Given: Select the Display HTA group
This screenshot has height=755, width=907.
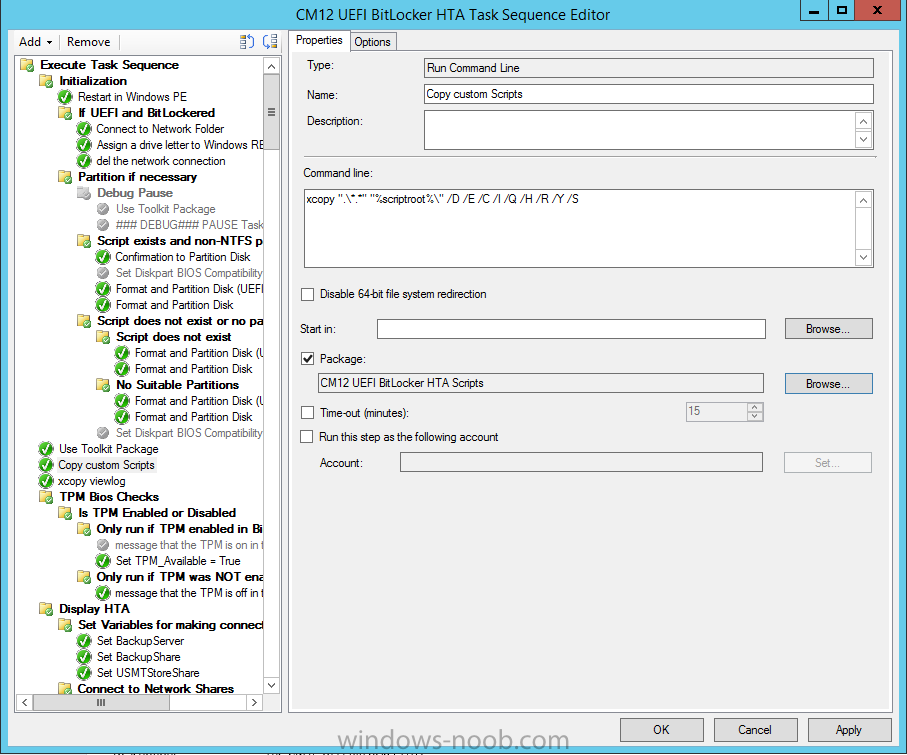Looking at the screenshot, I should click(94, 609).
